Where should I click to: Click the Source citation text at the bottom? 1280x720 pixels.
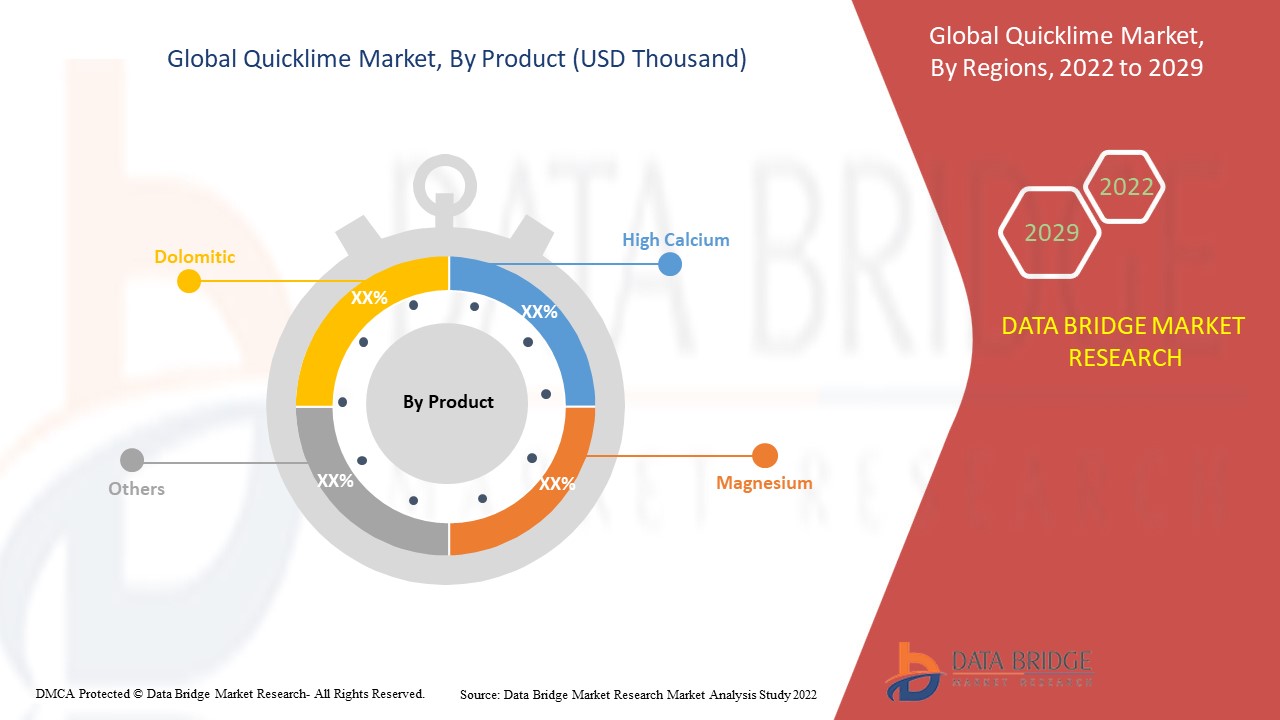pyautogui.click(x=637, y=694)
